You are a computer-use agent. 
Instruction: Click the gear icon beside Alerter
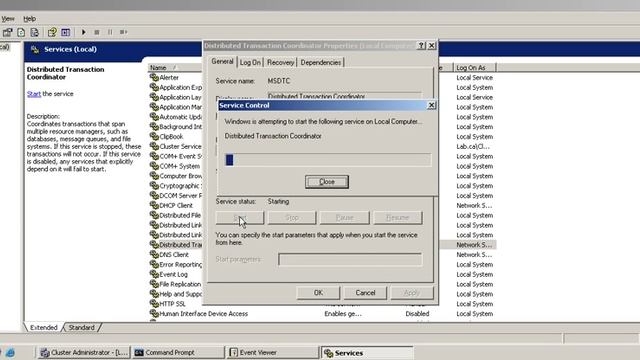point(154,77)
